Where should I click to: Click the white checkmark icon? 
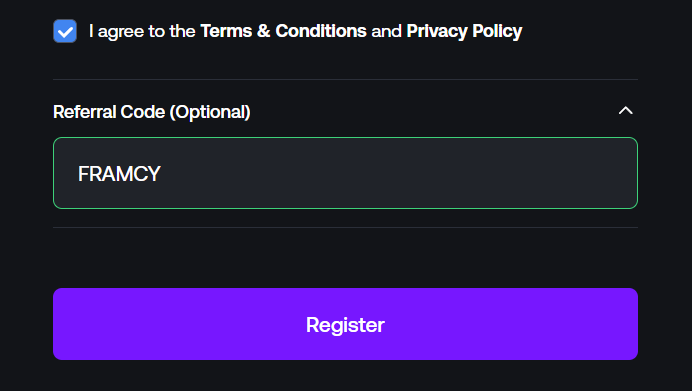coord(65,32)
